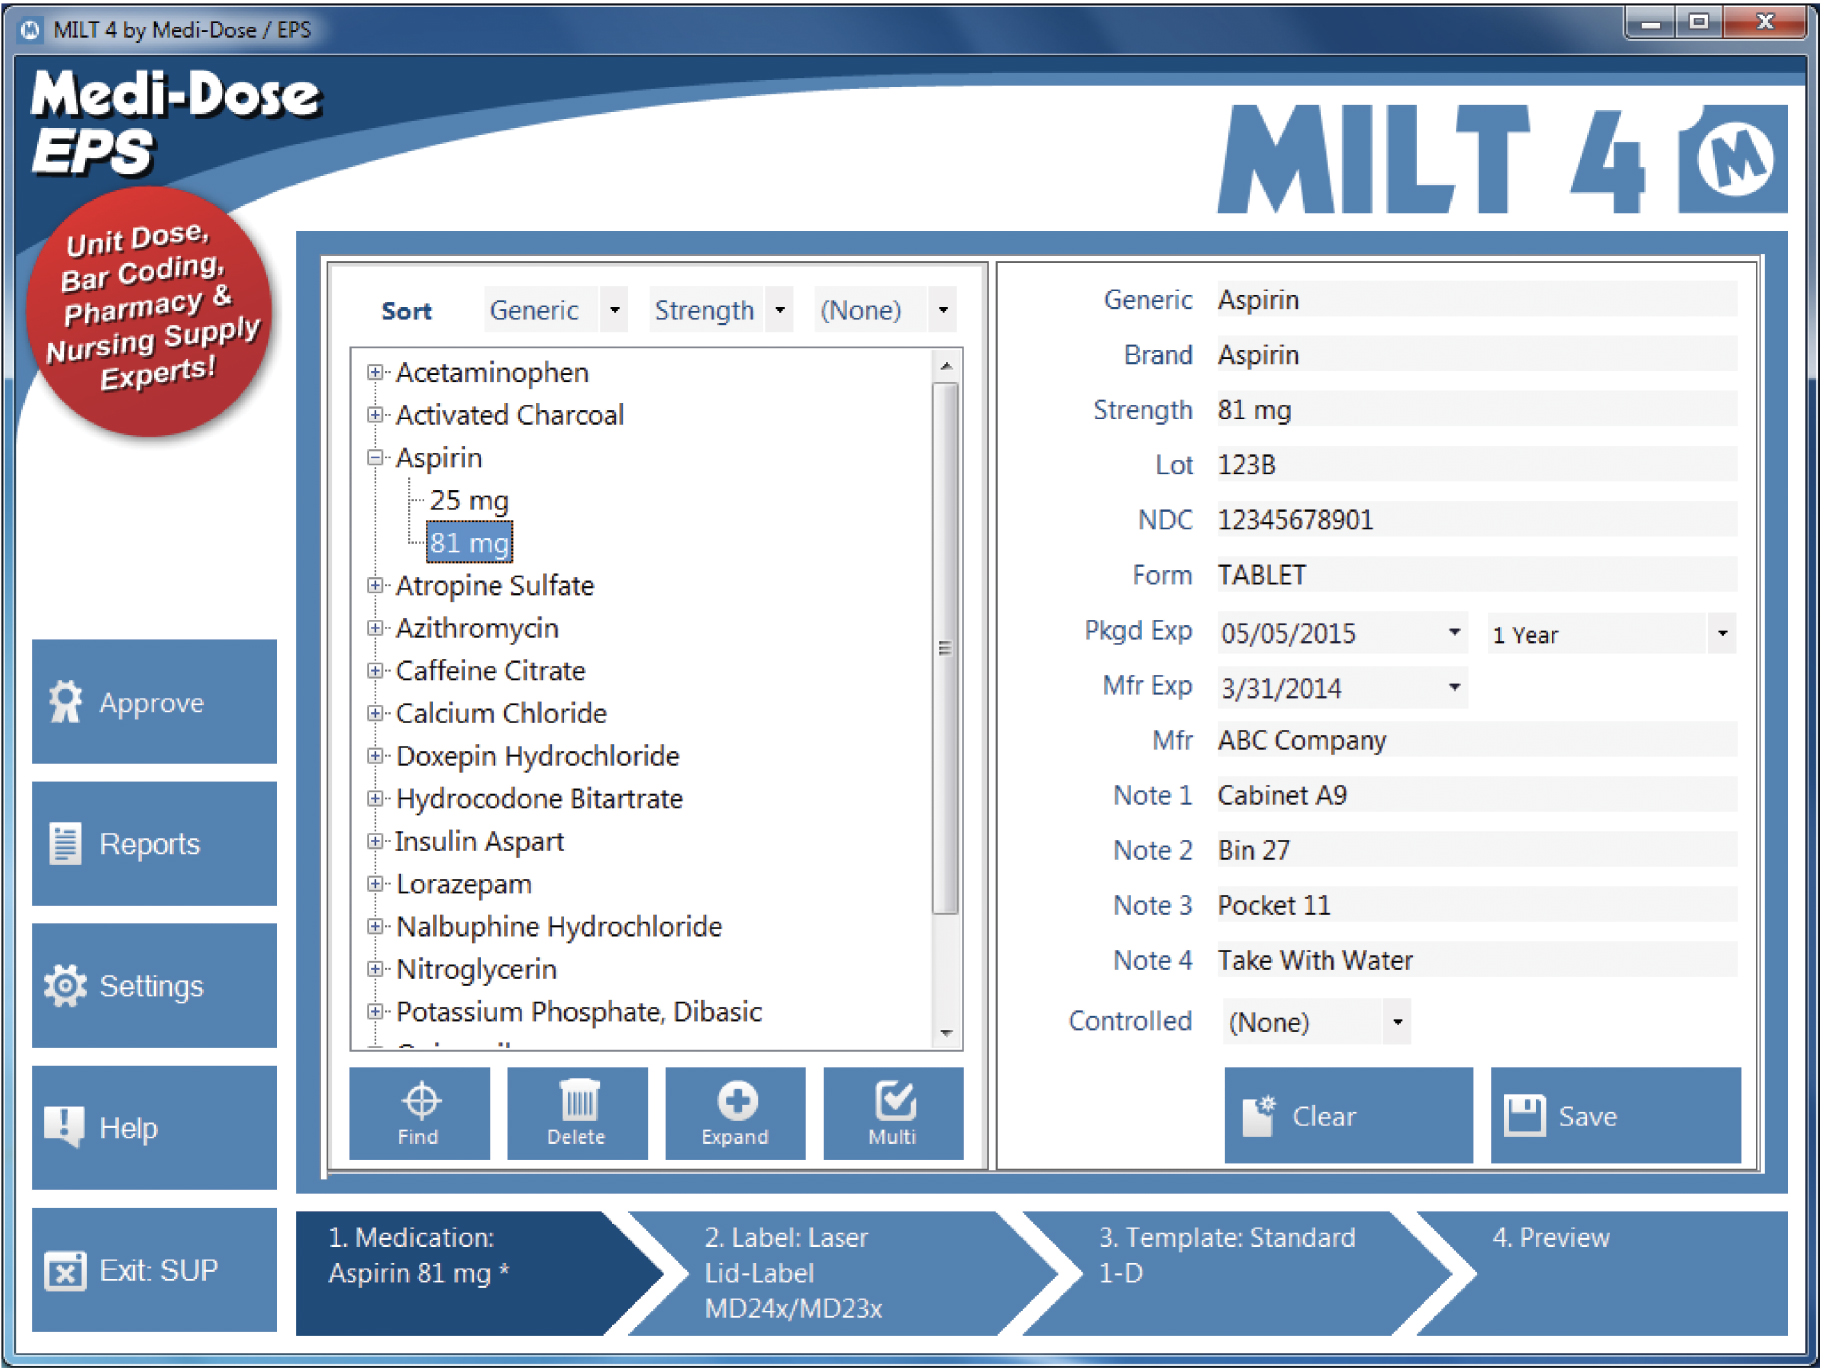This screenshot has height=1372, width=1826.
Task: Click the Save floppy disk button
Action: click(1614, 1115)
